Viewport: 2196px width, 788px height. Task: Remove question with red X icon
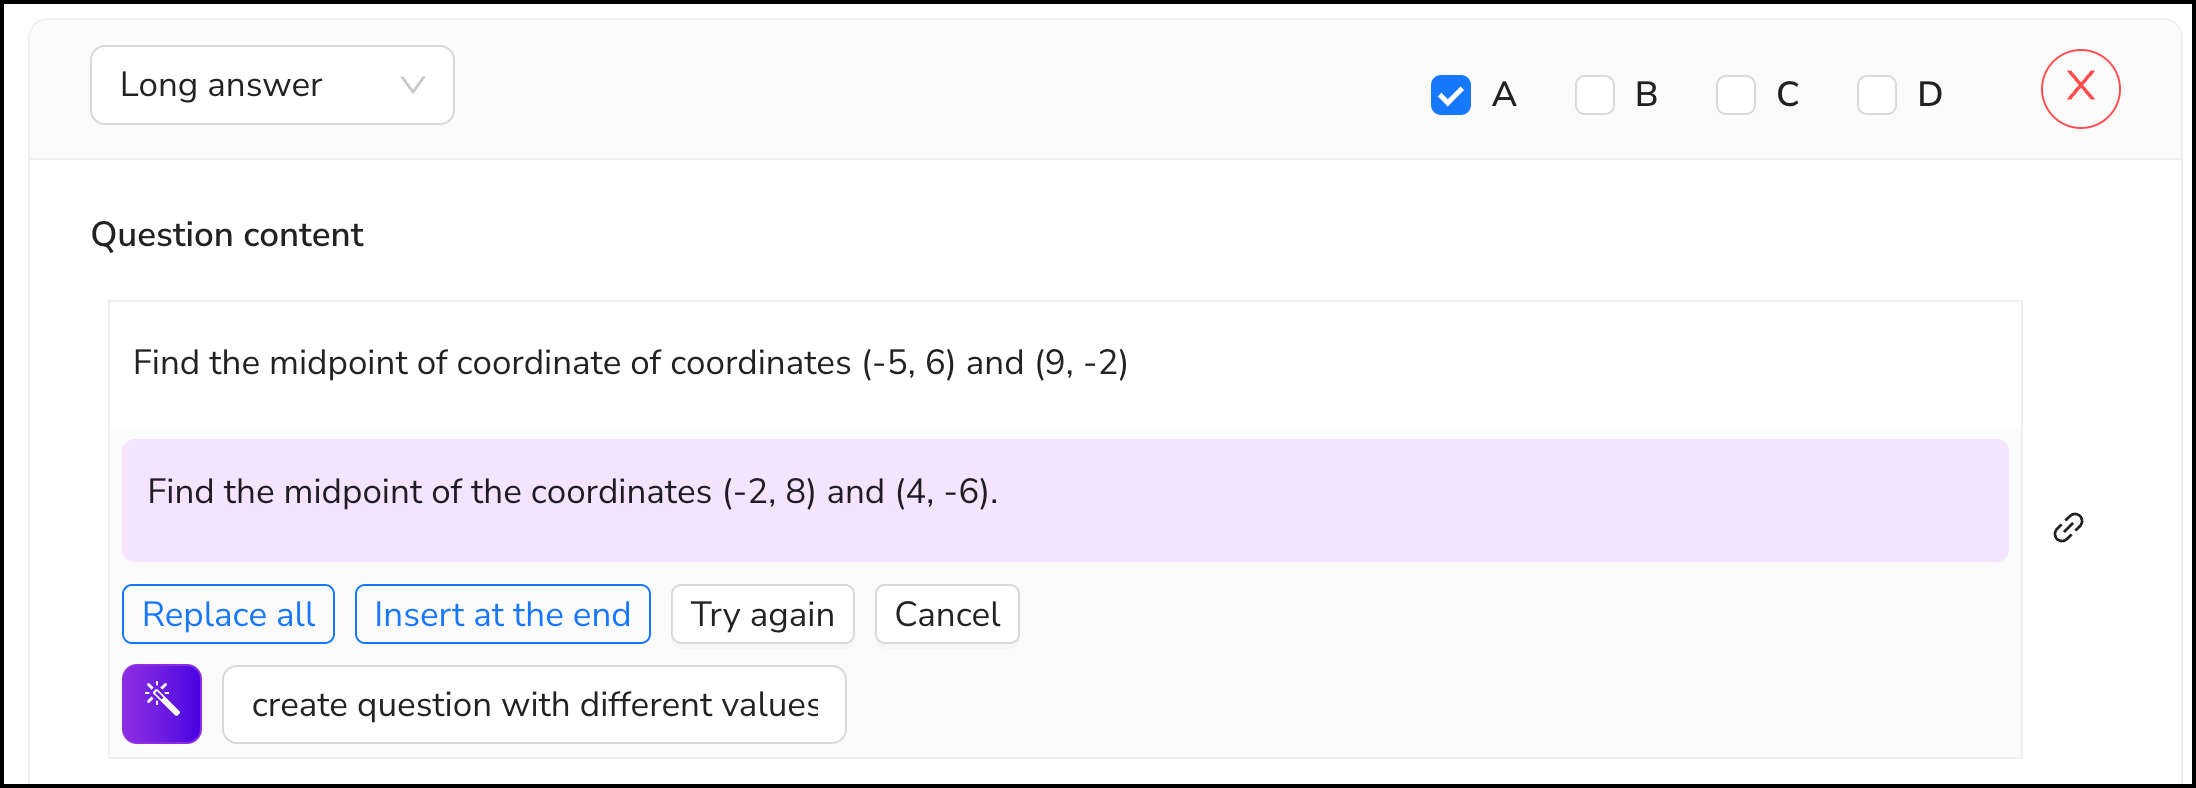pyautogui.click(x=2081, y=89)
